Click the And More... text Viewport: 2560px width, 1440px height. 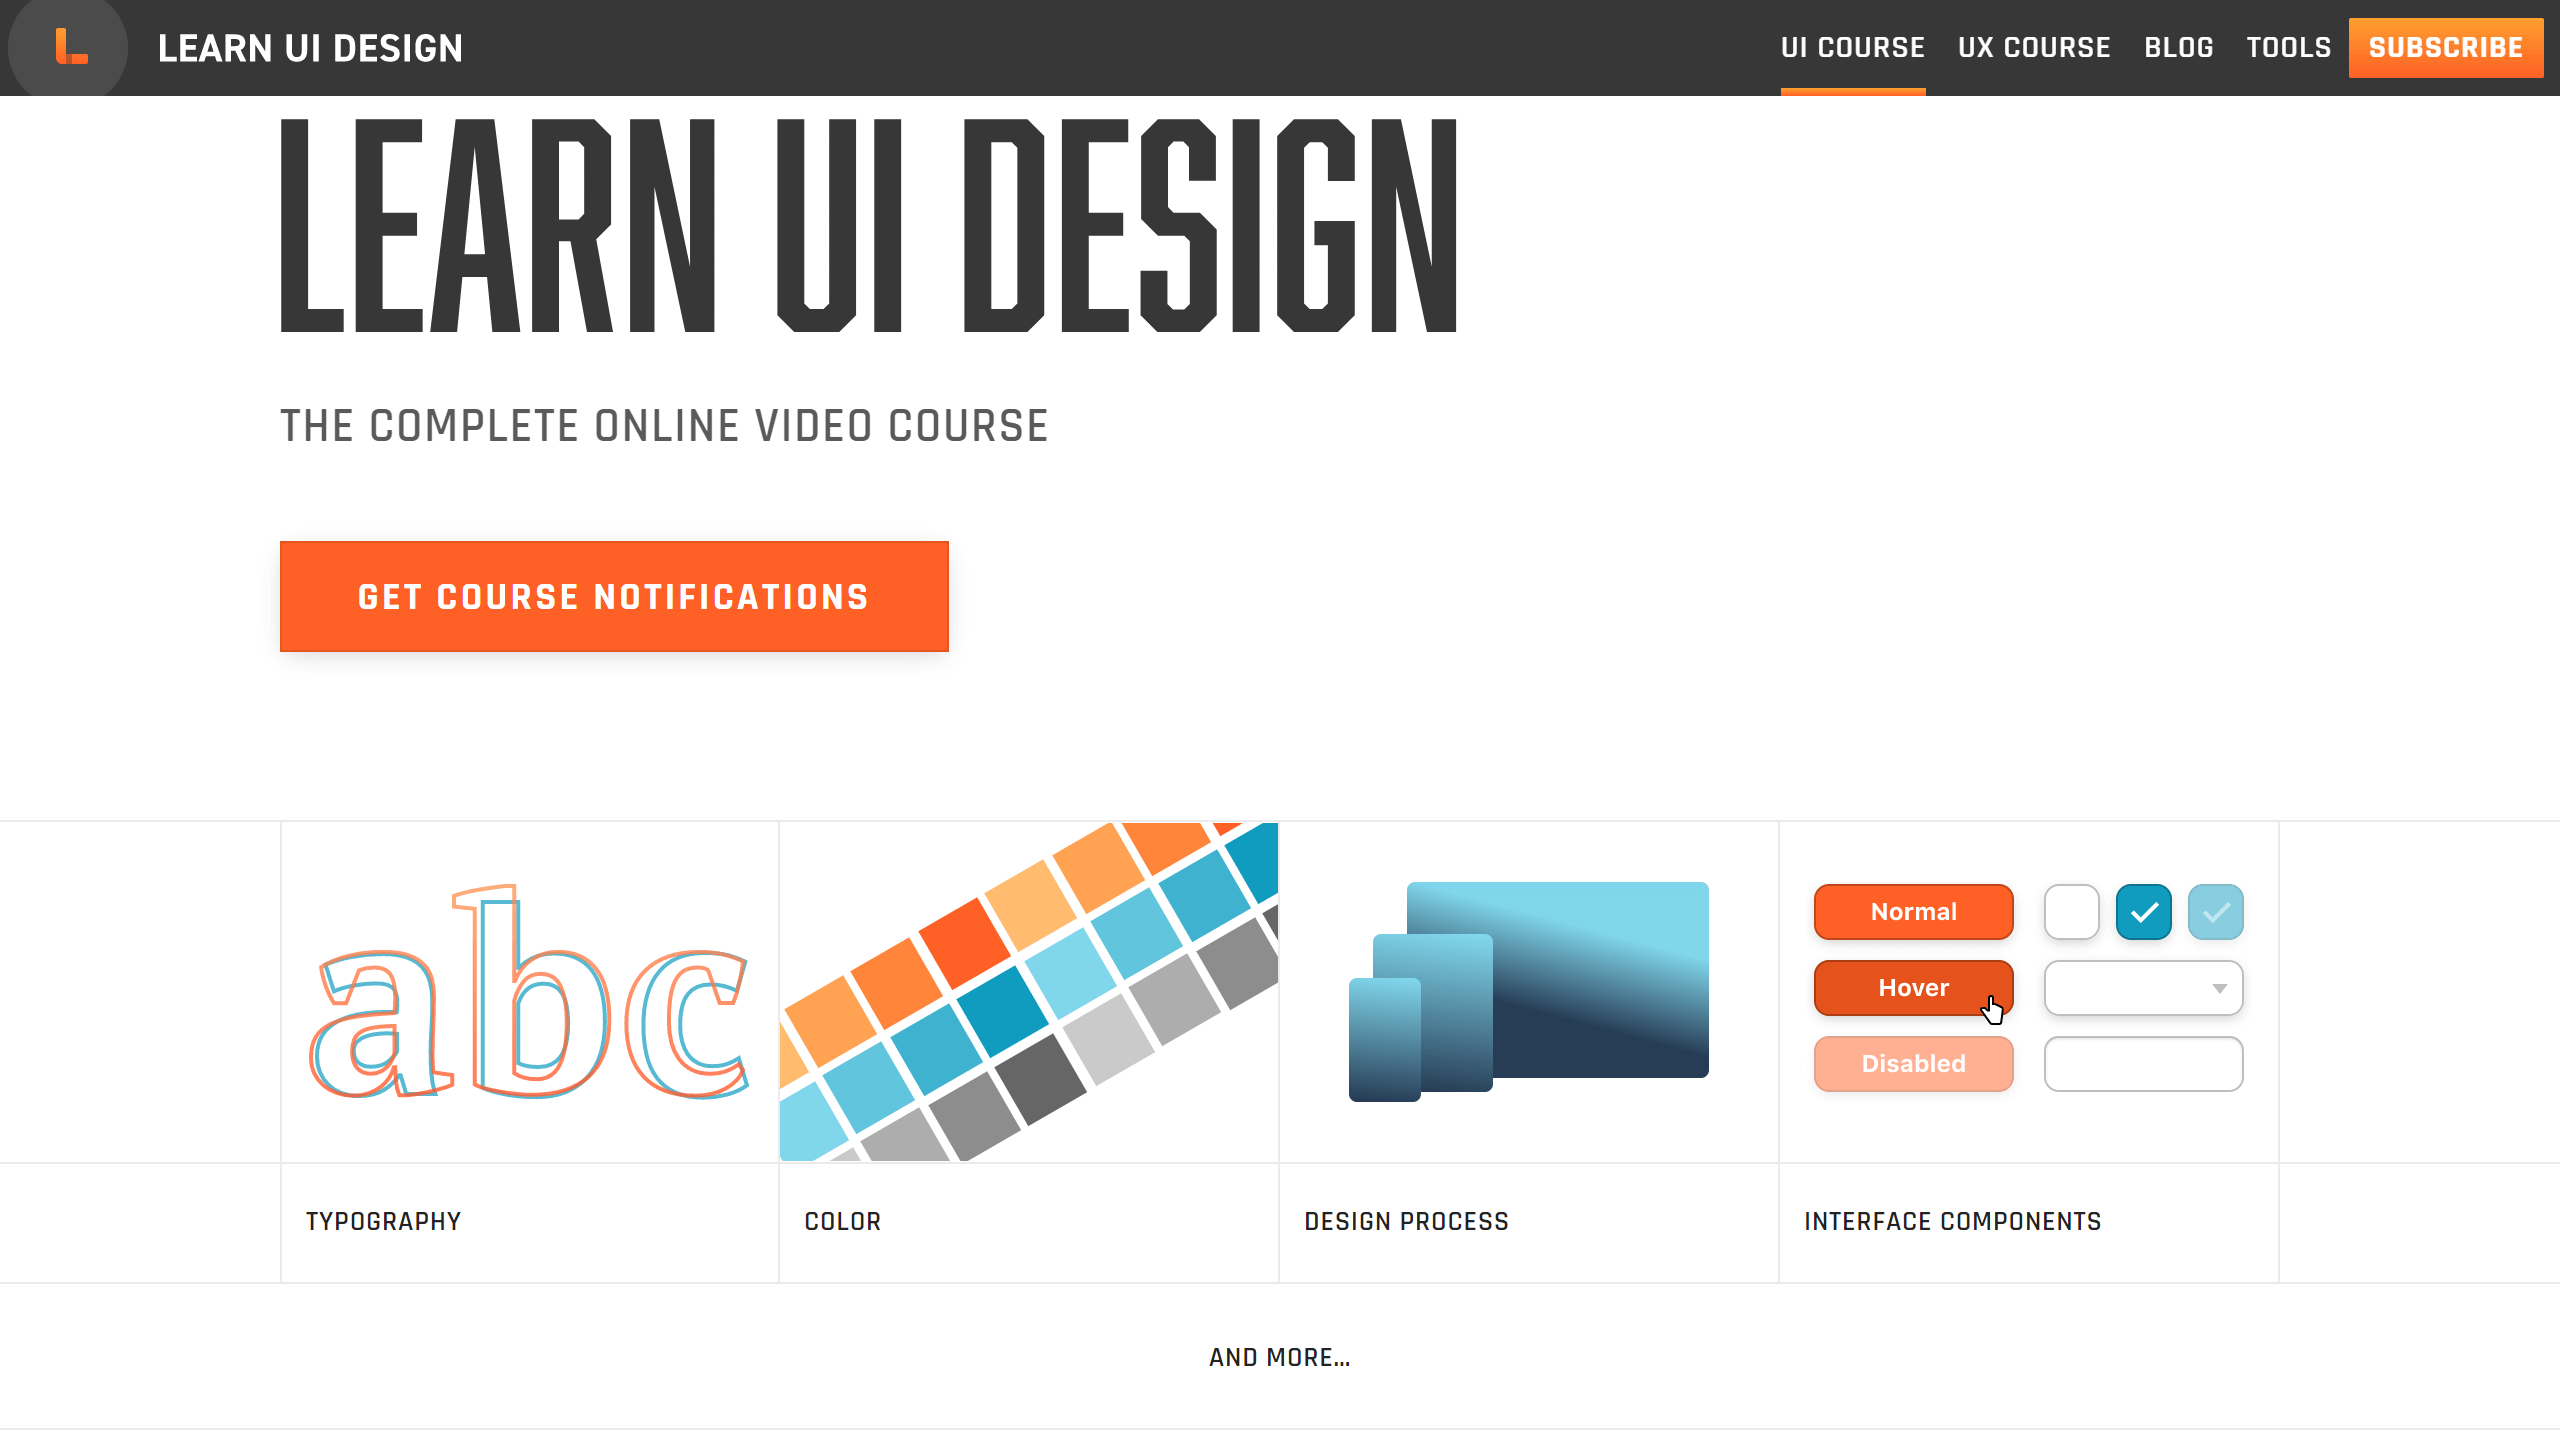(1280, 1358)
